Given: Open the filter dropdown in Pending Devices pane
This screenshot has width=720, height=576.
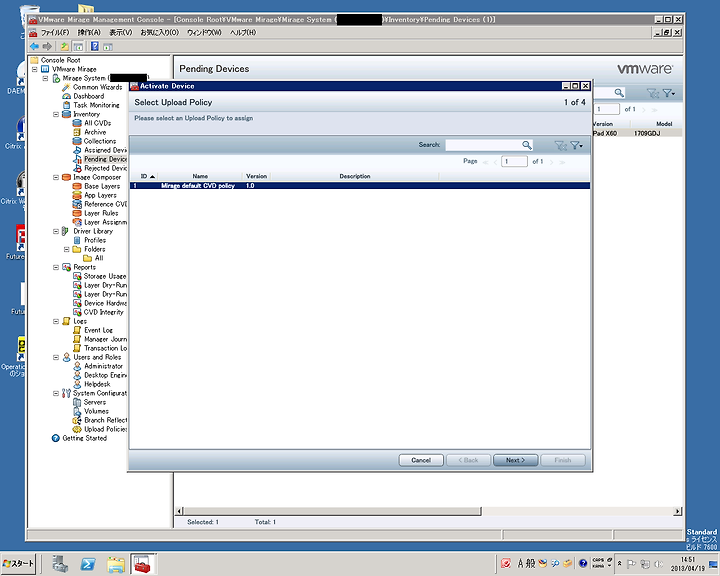Looking at the screenshot, I should 669,93.
